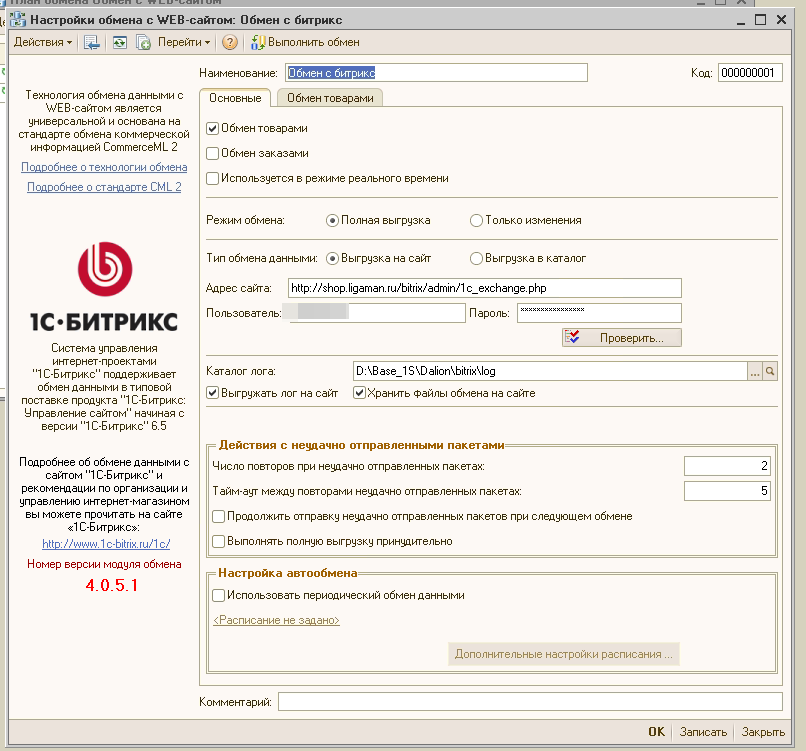Run exchange with Выполнить обмен icon
The image size is (806, 751).
tap(258, 42)
